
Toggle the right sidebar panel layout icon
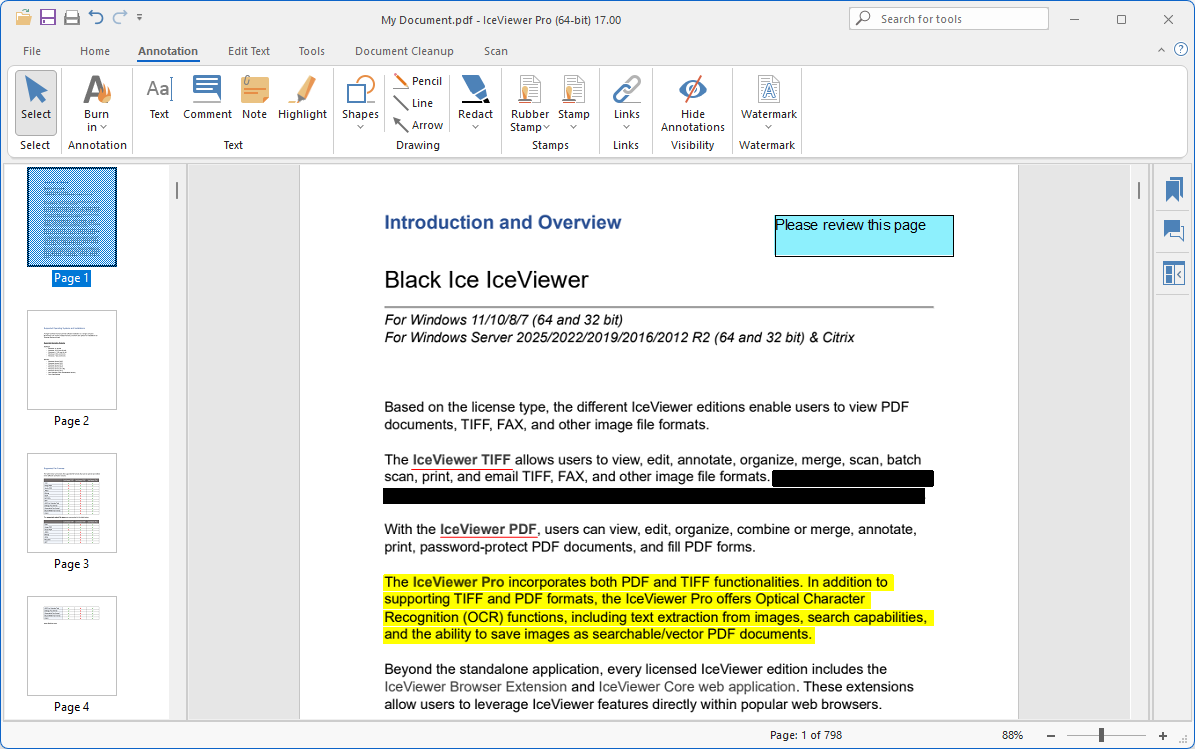[1173, 273]
